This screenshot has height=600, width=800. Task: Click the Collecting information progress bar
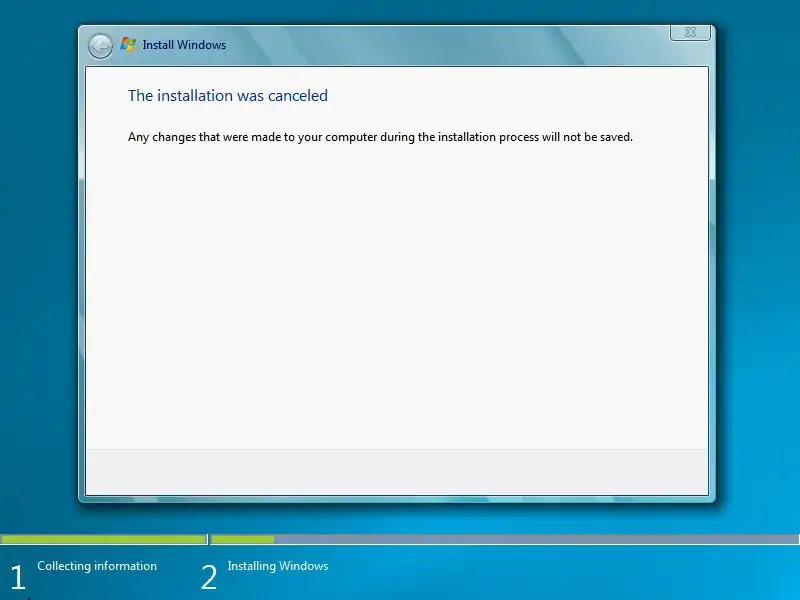click(x=104, y=539)
